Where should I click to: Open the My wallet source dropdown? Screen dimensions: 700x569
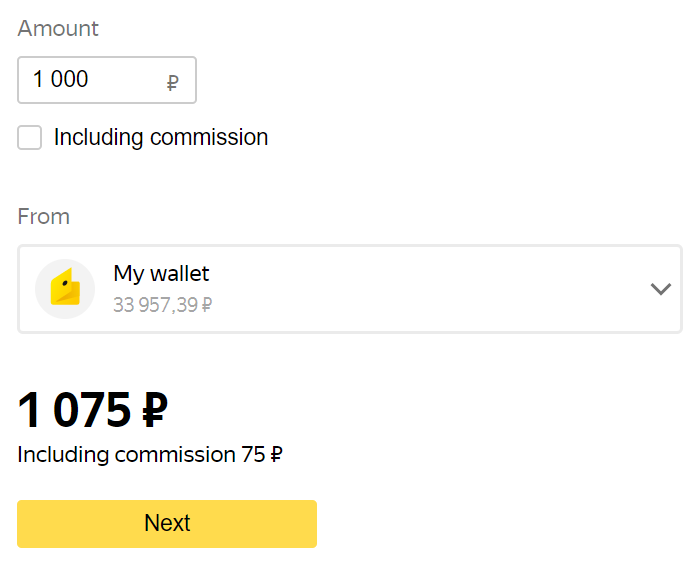(x=350, y=289)
